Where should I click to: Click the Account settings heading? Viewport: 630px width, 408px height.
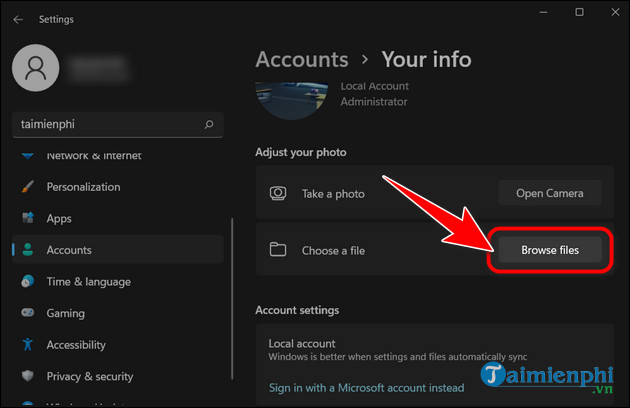click(x=297, y=310)
